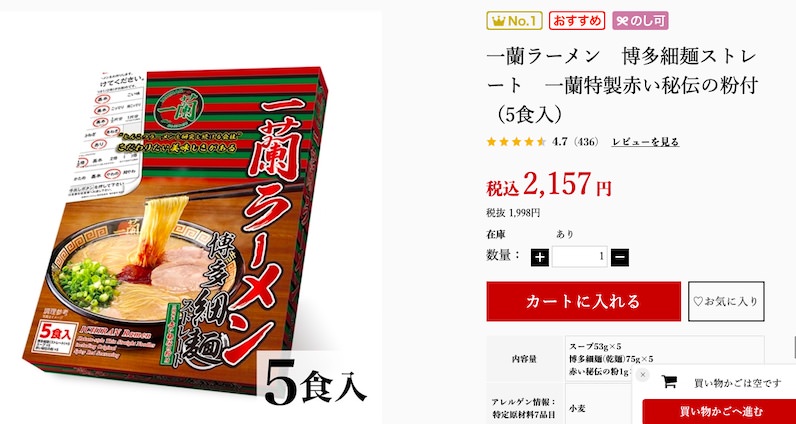Viewport: 796px width, 424px height.
Task: Click the minus quantity stepper button
Action: click(x=620, y=257)
